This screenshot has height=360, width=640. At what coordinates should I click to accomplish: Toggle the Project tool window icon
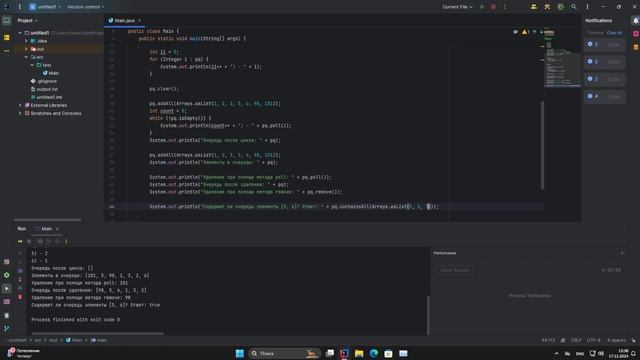tap(7, 21)
